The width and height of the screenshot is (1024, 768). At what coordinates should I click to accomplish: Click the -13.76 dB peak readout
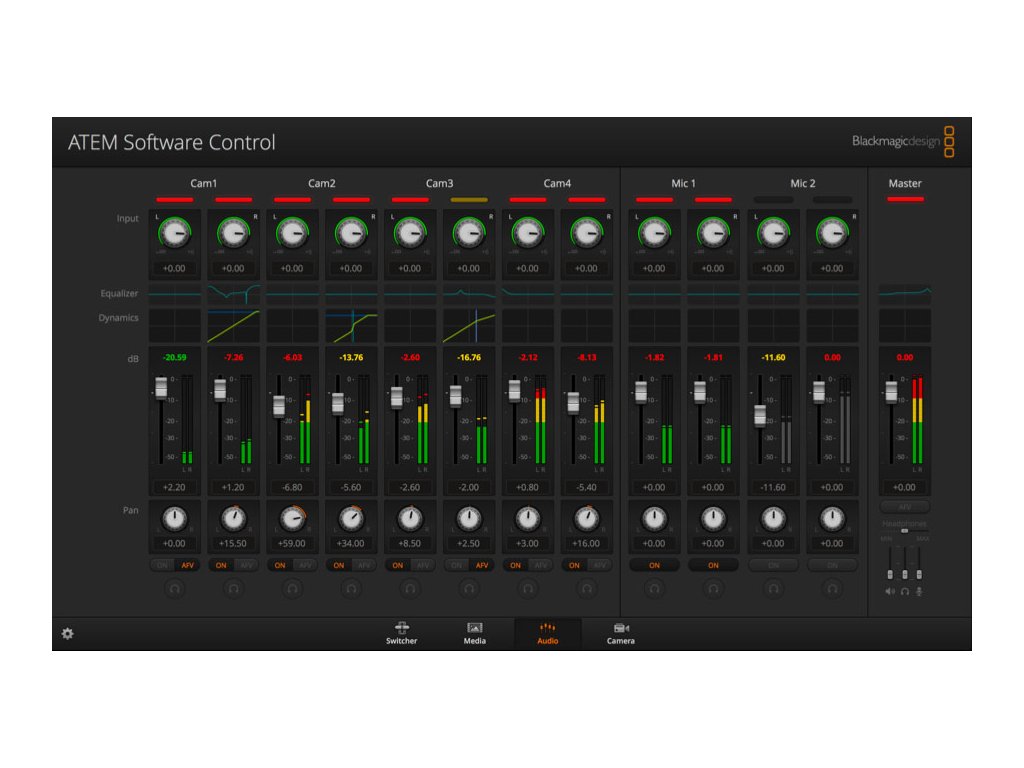click(x=351, y=357)
